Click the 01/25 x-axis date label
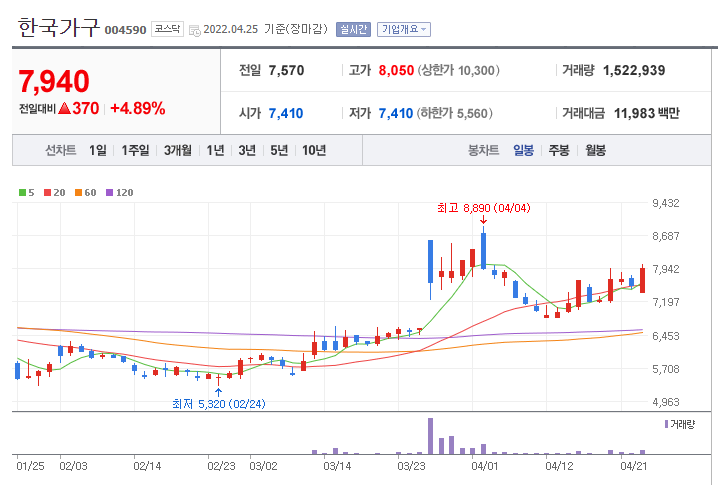718x485 pixels. 30,466
